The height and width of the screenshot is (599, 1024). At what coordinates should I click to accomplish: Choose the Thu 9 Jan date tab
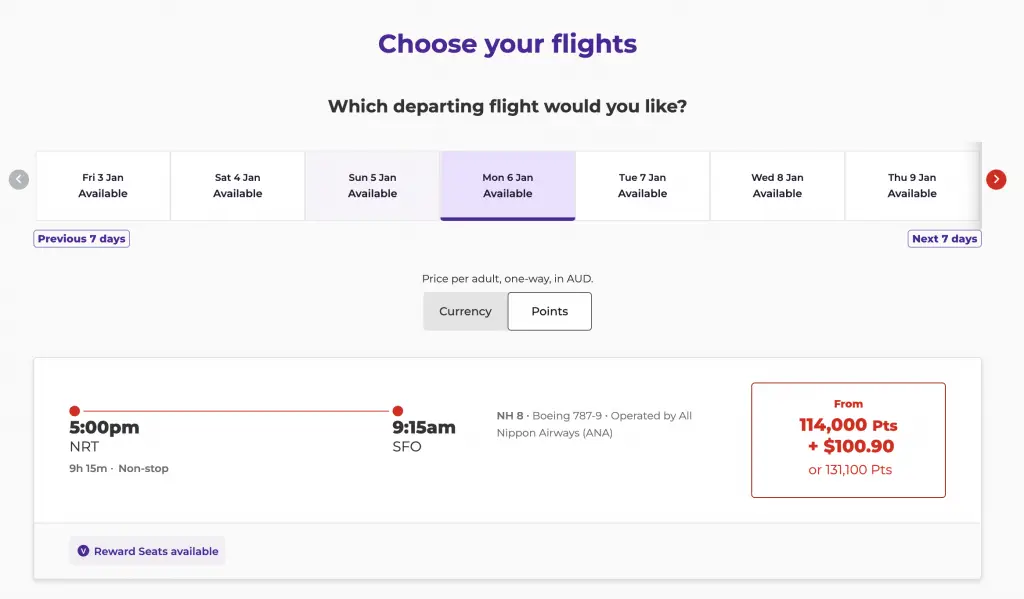click(x=911, y=186)
